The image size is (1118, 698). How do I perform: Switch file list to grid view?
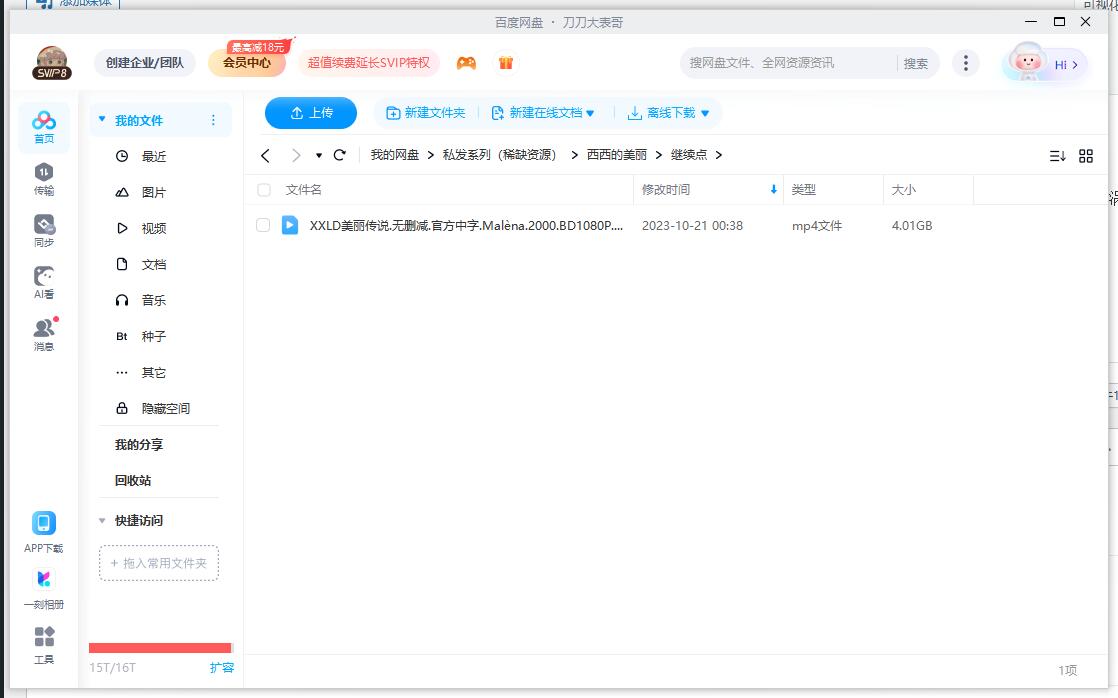point(1086,156)
